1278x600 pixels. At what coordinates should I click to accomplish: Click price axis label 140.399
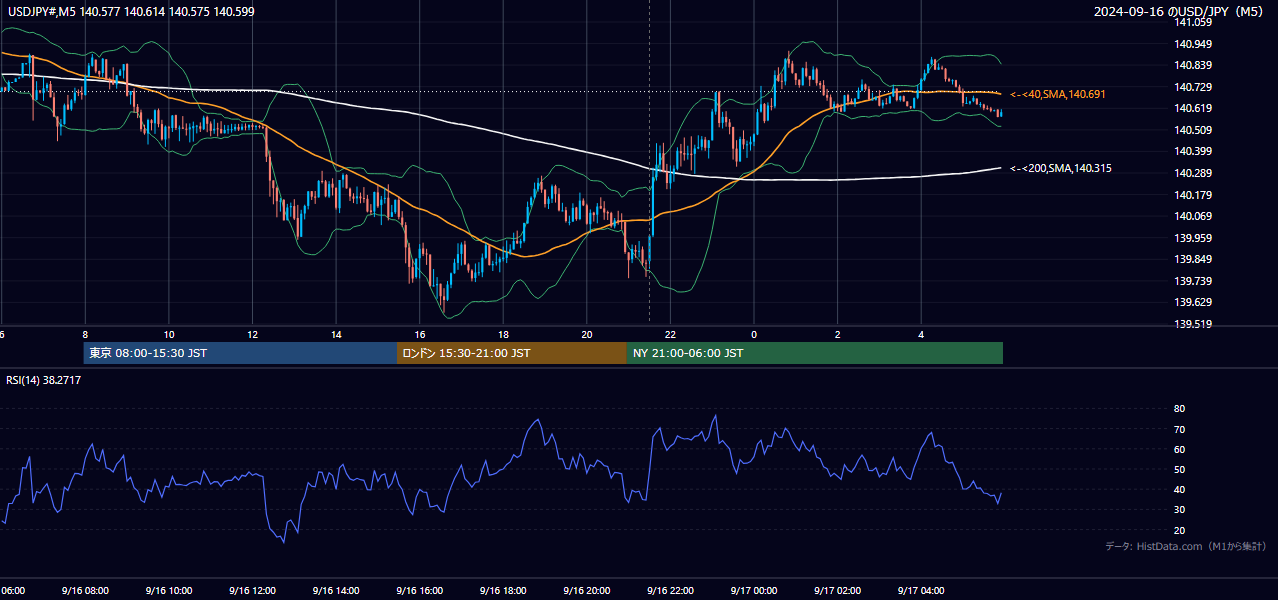coord(1192,152)
